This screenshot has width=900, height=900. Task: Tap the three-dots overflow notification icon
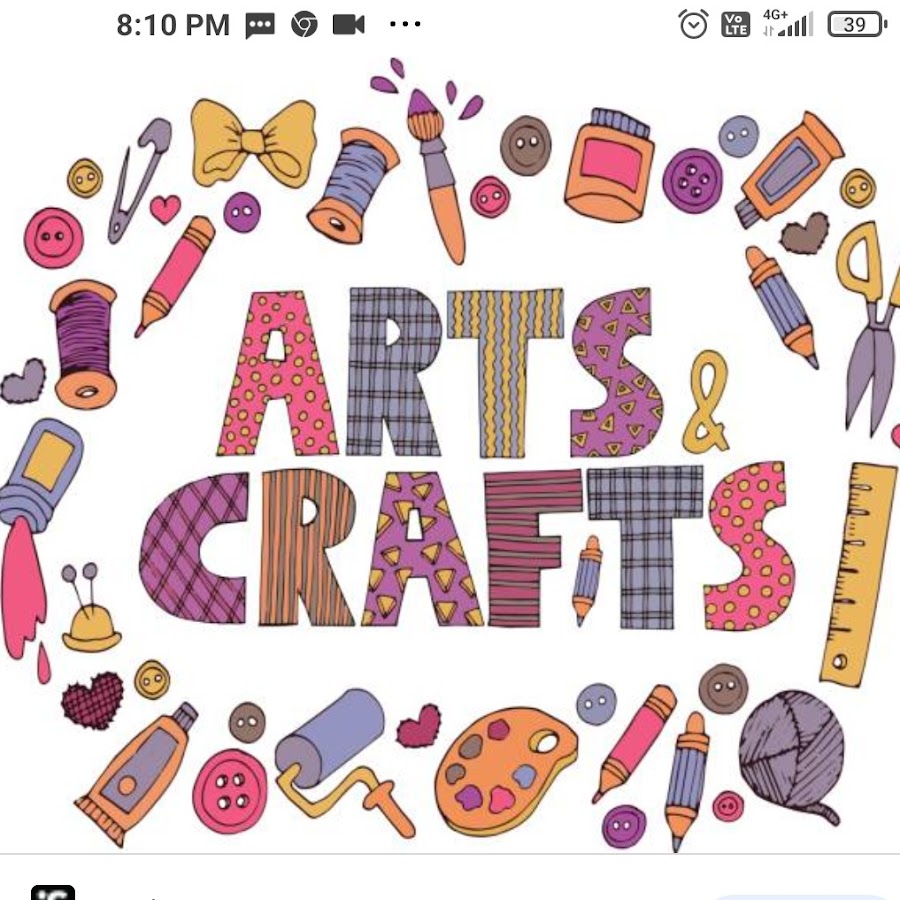405,24
